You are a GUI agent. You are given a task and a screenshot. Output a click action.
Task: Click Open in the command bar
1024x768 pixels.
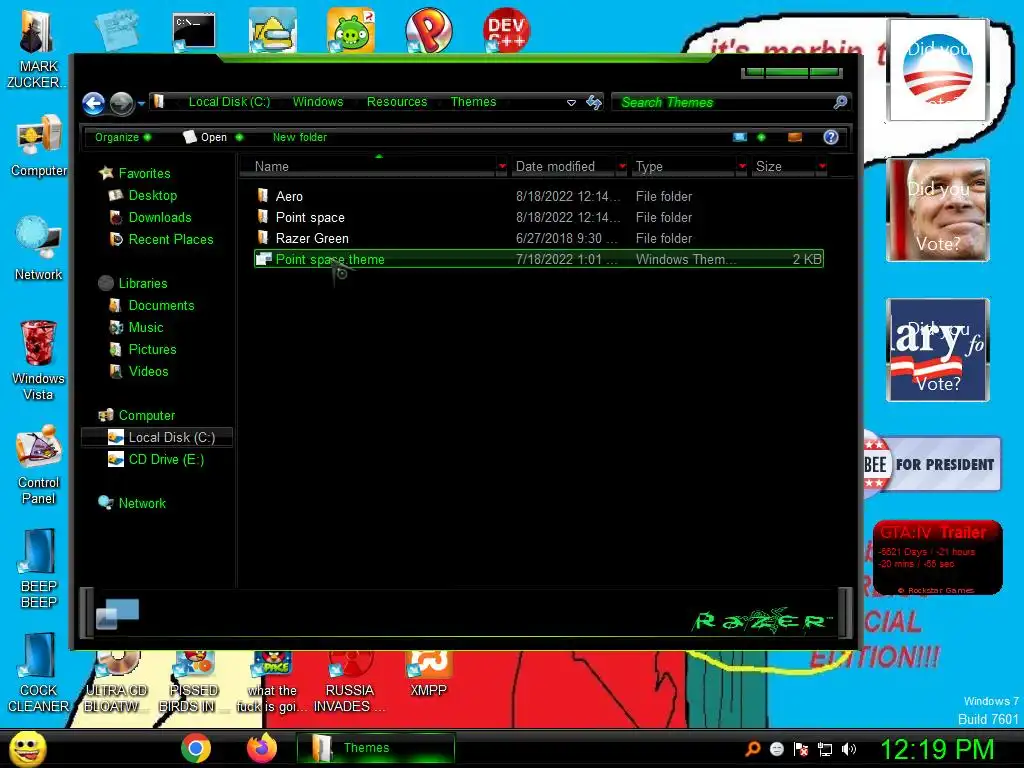coord(212,137)
